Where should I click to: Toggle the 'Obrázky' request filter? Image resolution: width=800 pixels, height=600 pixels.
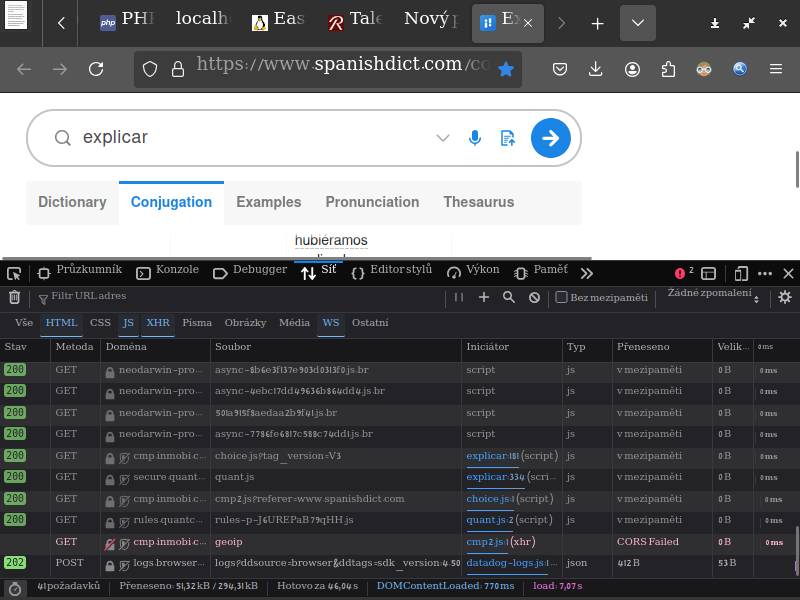click(245, 323)
